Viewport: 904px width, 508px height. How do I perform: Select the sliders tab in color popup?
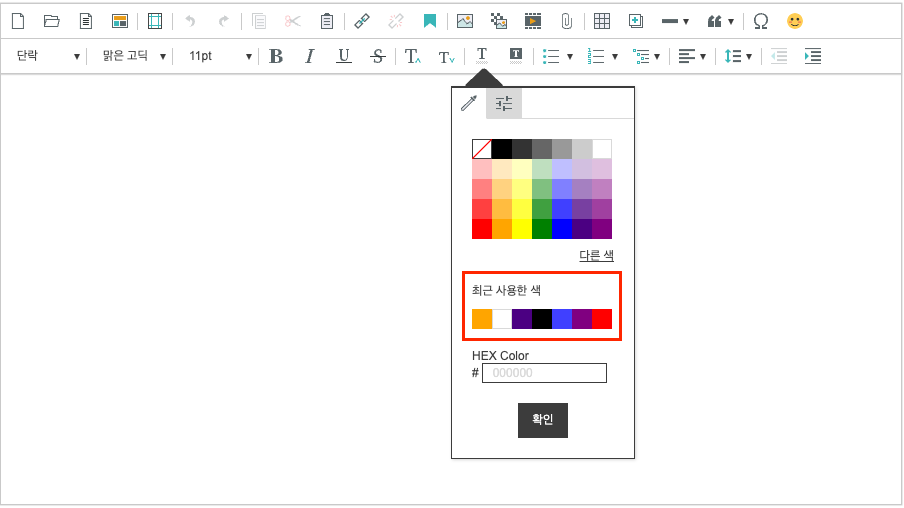click(504, 103)
